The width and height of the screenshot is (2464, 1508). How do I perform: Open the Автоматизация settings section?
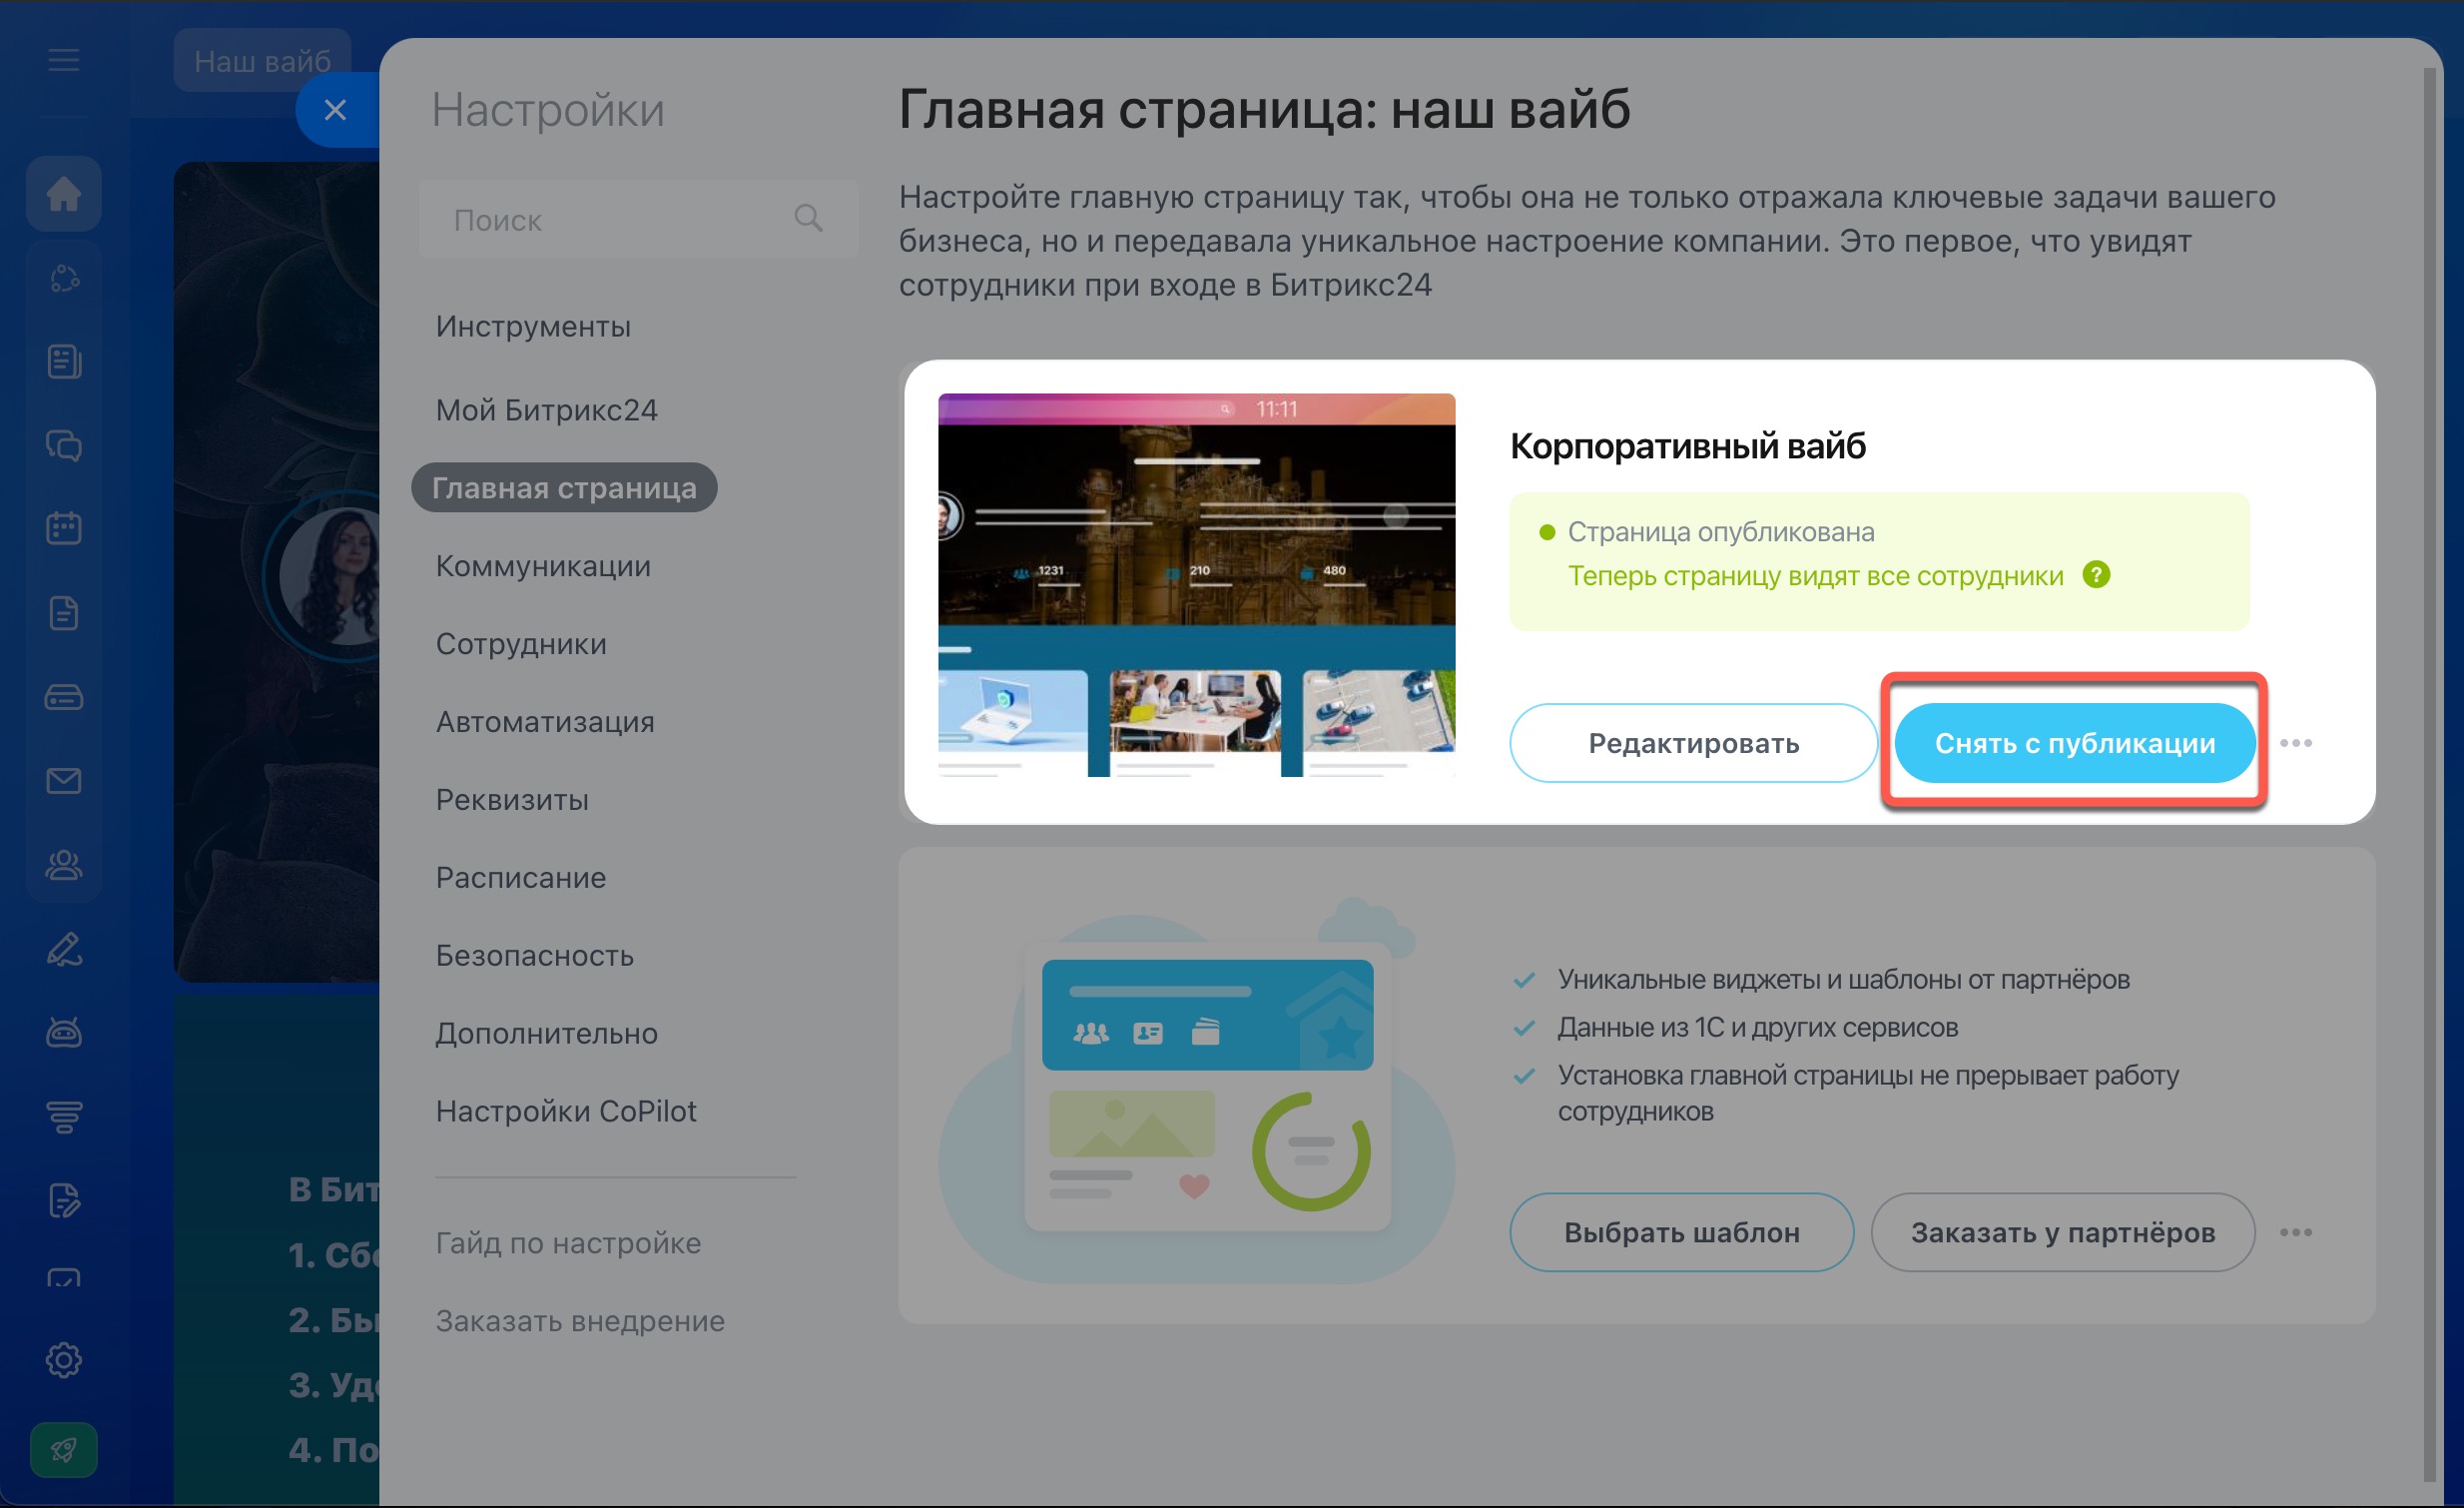[x=545, y=721]
